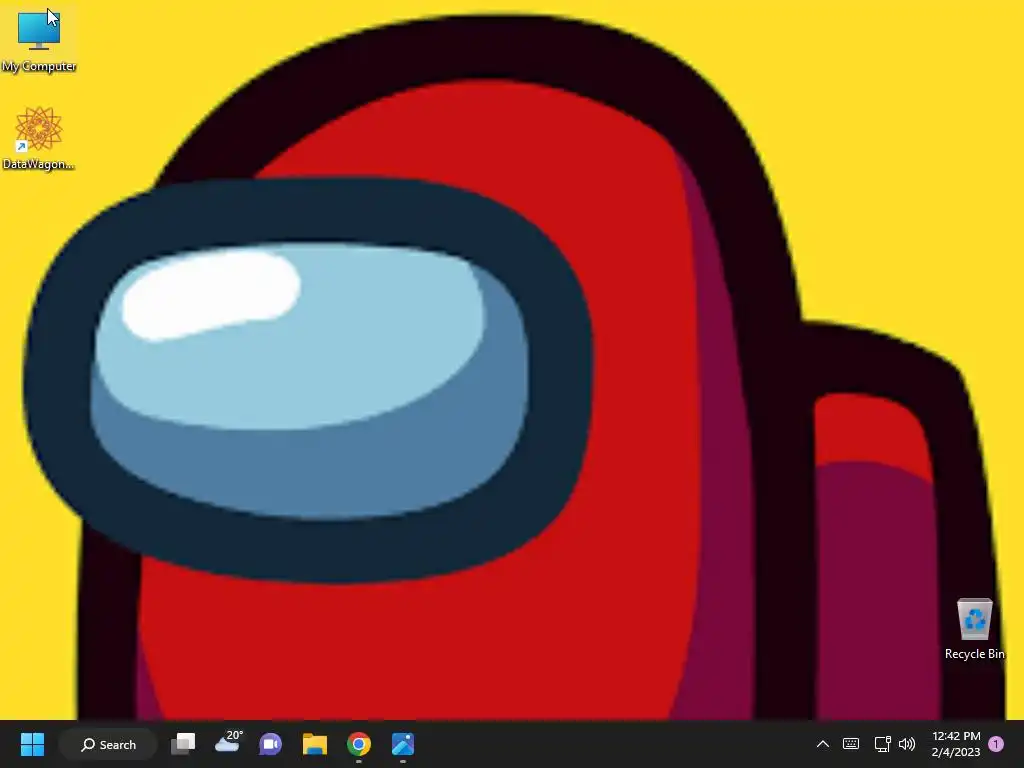Open the weather widget showing 20°

tap(228, 743)
